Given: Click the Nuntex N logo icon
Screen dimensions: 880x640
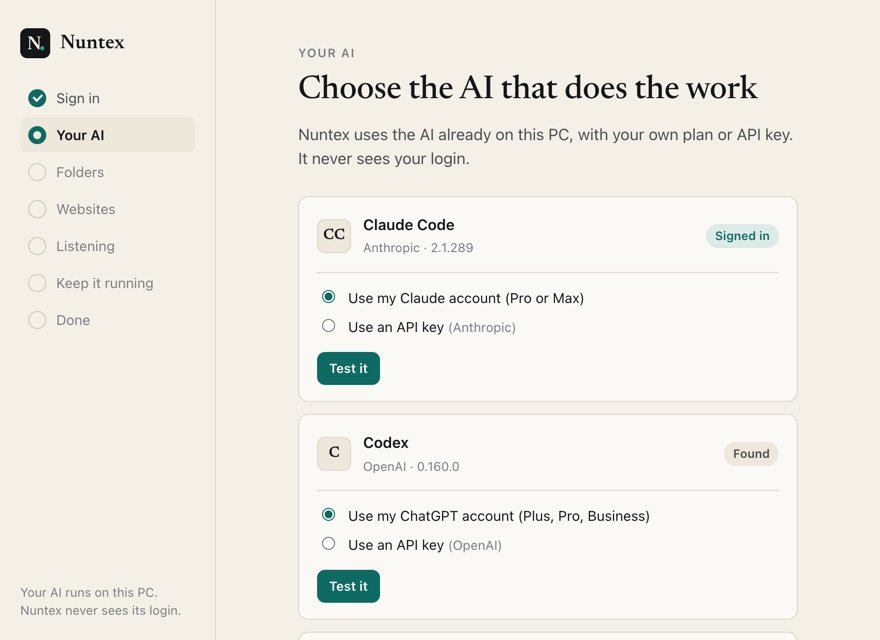Looking at the screenshot, I should (35, 43).
